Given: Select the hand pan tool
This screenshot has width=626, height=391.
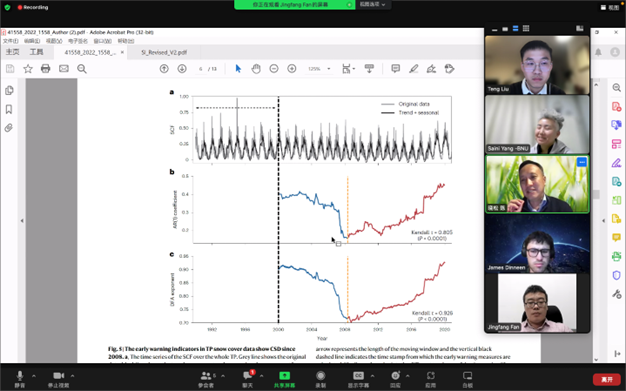Looking at the screenshot, I should 256,69.
